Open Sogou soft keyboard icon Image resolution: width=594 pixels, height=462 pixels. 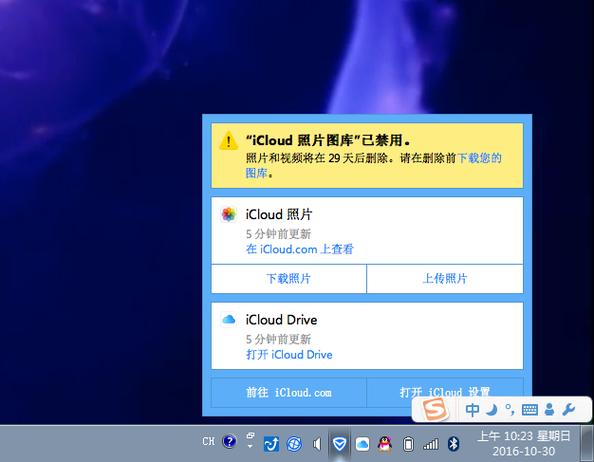[529, 410]
